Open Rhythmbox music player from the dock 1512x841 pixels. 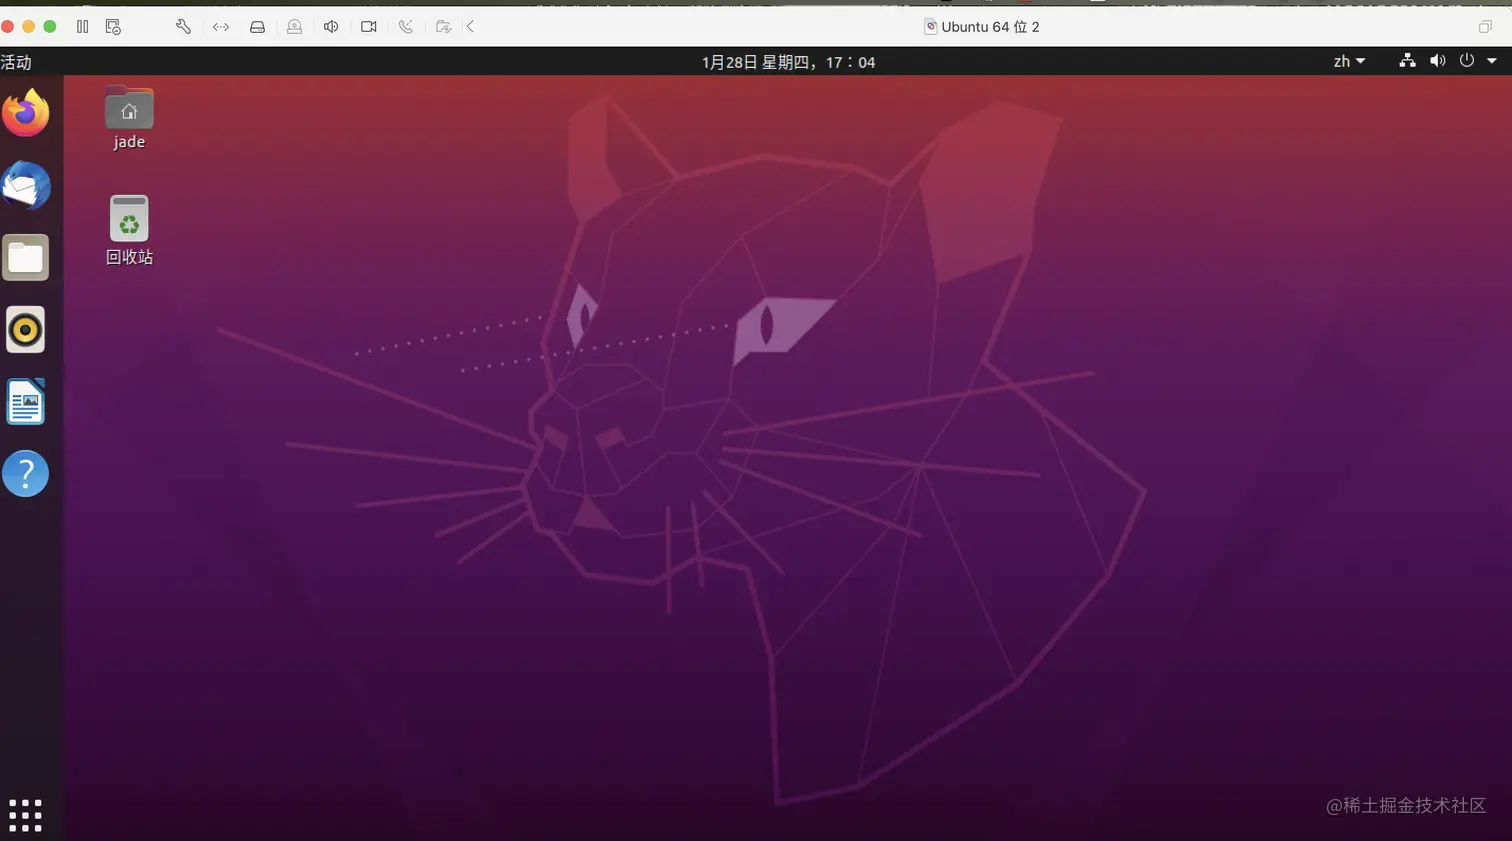click(x=26, y=330)
